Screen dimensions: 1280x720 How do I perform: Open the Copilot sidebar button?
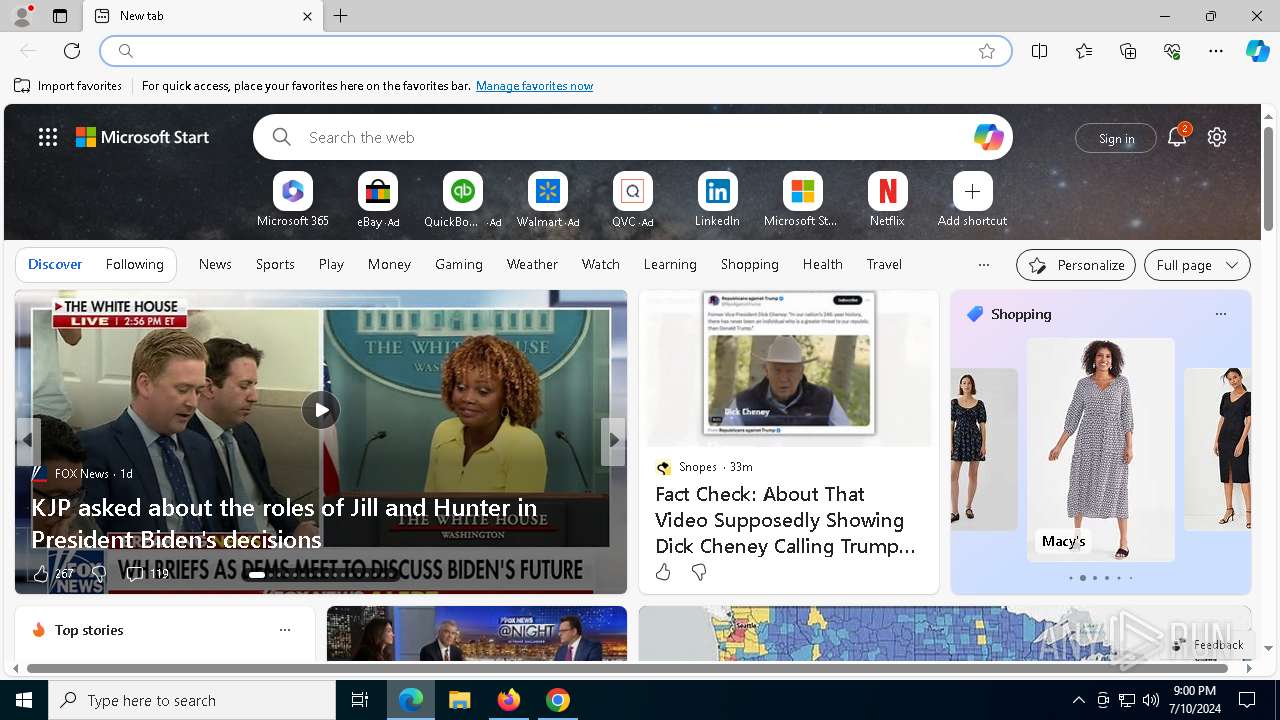pyautogui.click(x=1257, y=51)
